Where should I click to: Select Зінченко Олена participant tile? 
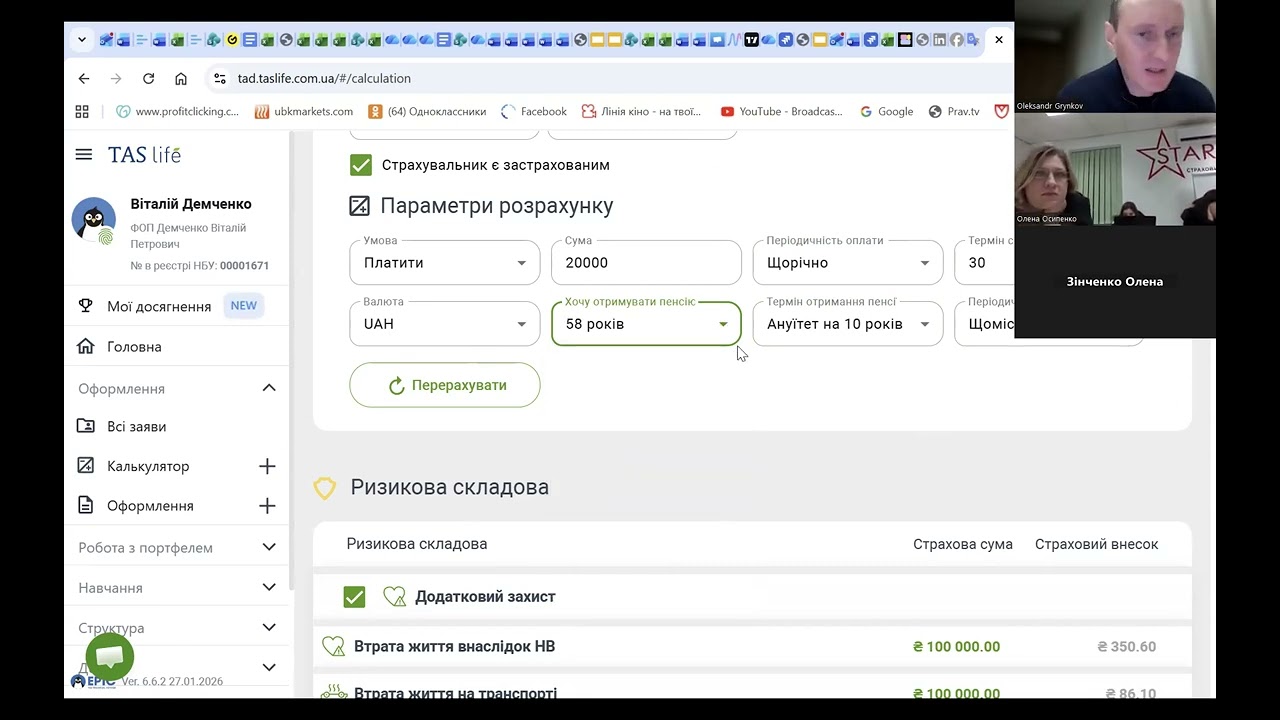[x=1115, y=282]
